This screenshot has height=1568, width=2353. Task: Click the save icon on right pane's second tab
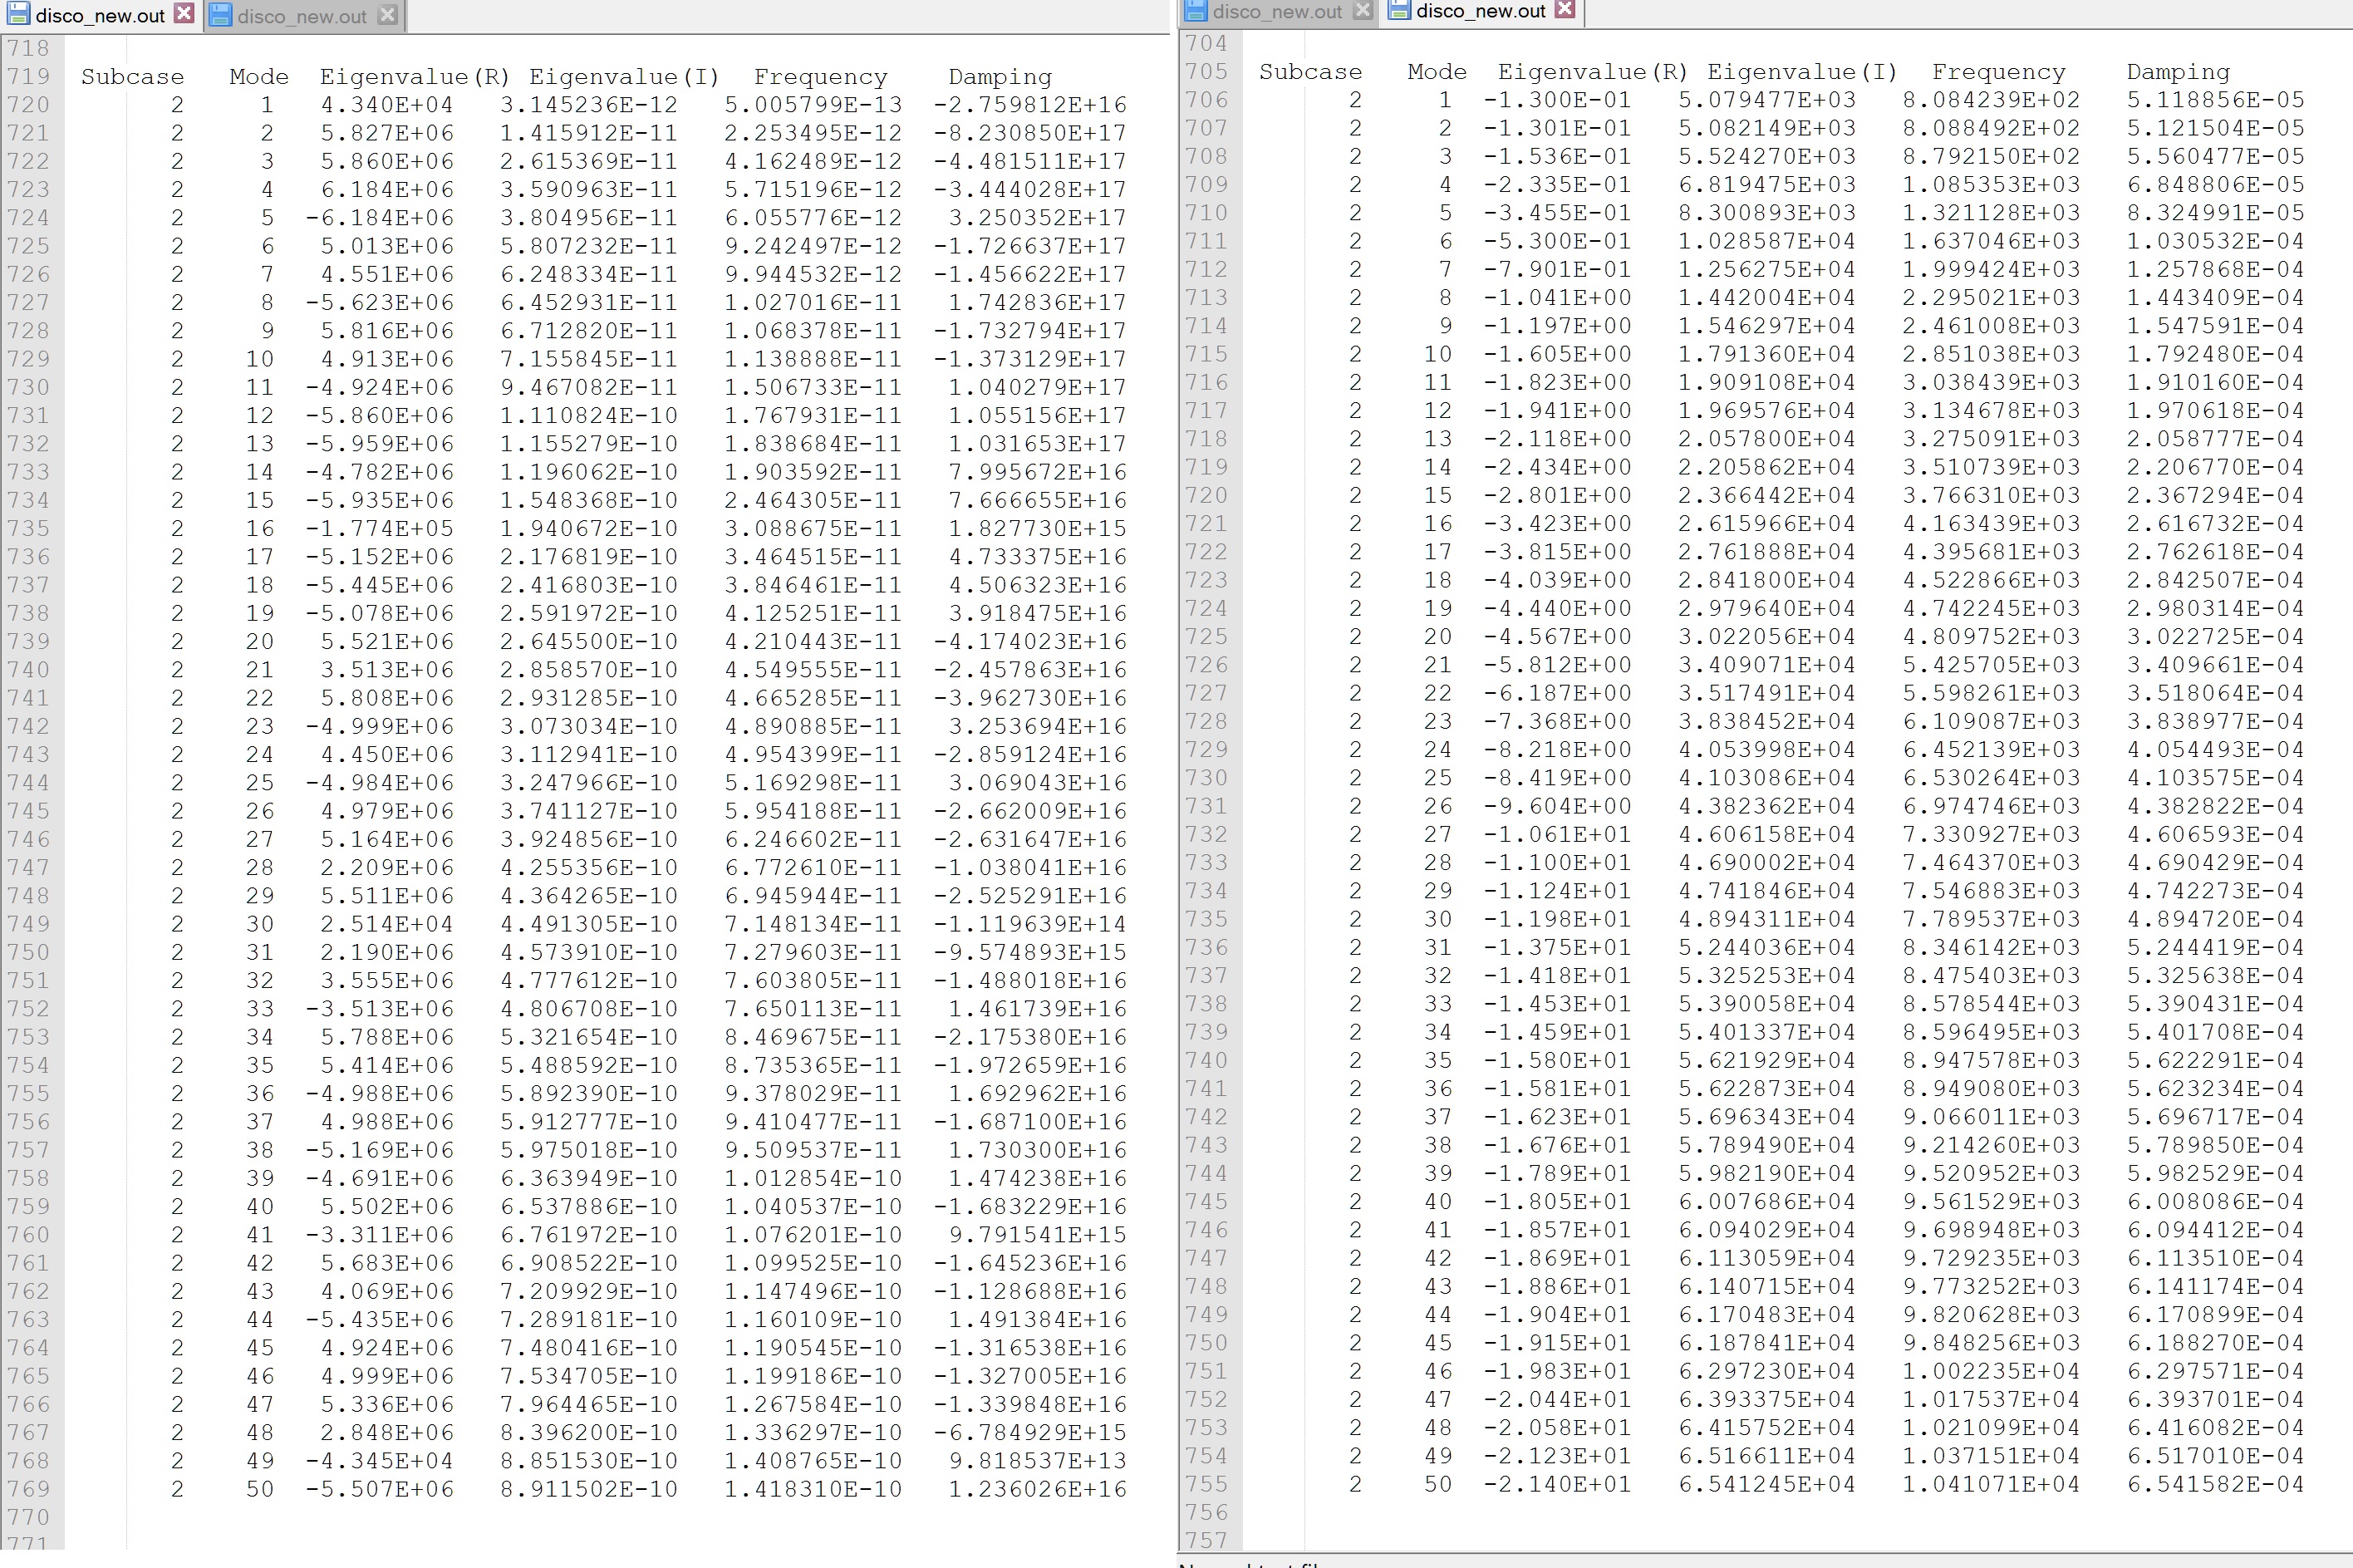[x=1398, y=11]
